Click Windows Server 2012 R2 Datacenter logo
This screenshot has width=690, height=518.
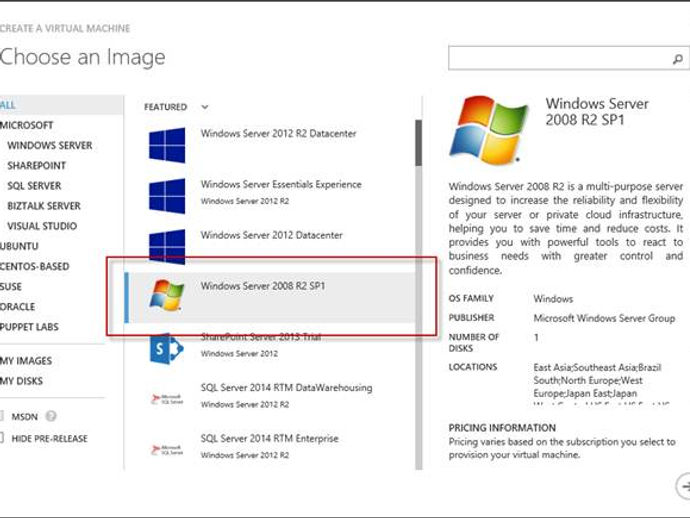(167, 145)
